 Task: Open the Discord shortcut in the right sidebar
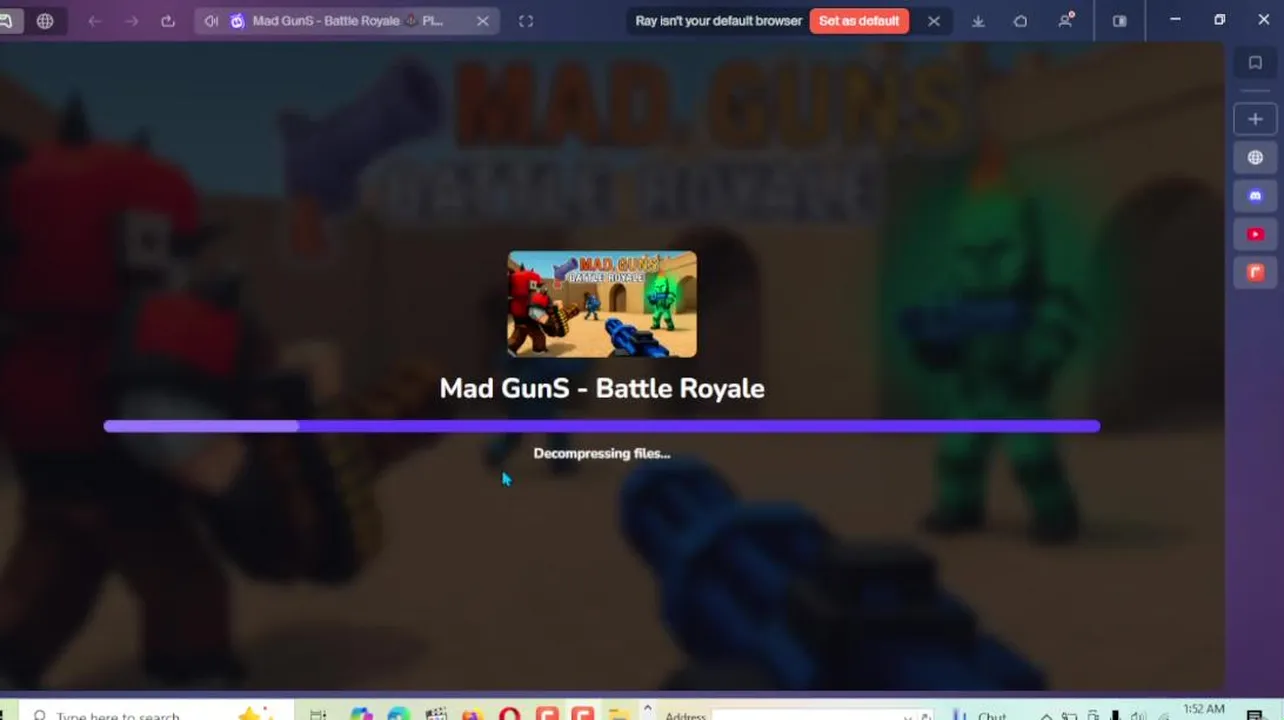tap(1255, 196)
